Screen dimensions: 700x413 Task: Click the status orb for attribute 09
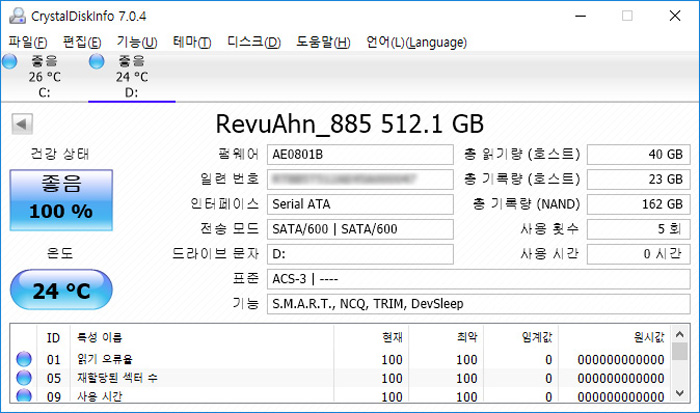(24, 397)
